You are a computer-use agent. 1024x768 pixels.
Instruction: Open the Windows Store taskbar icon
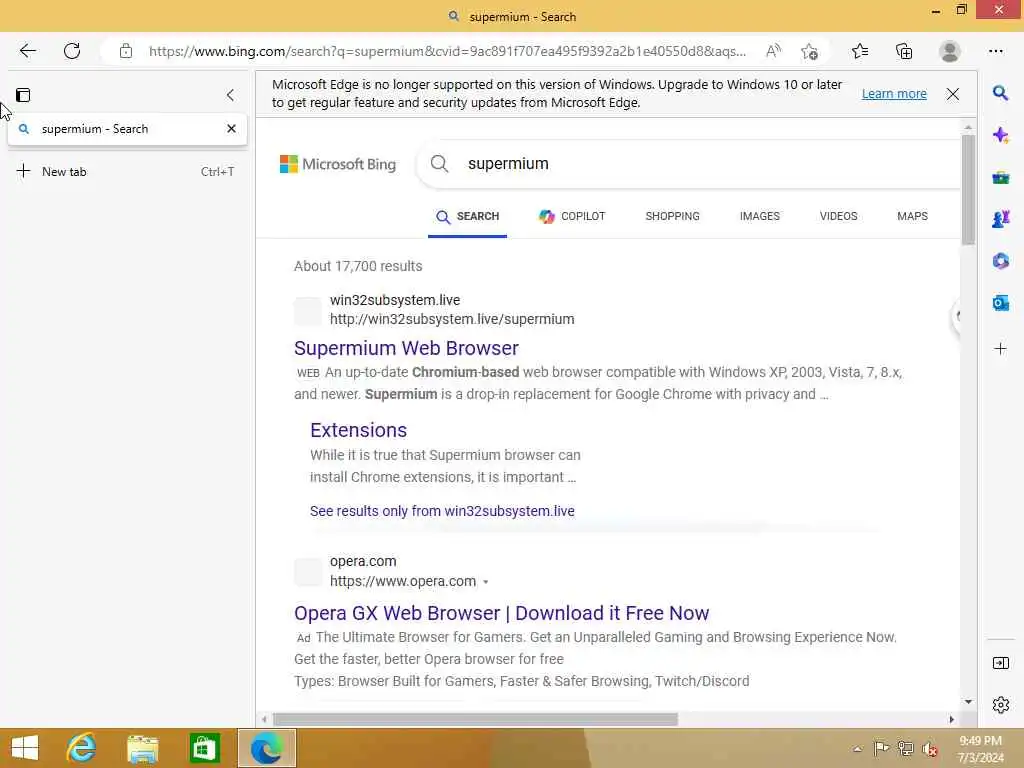(x=204, y=748)
